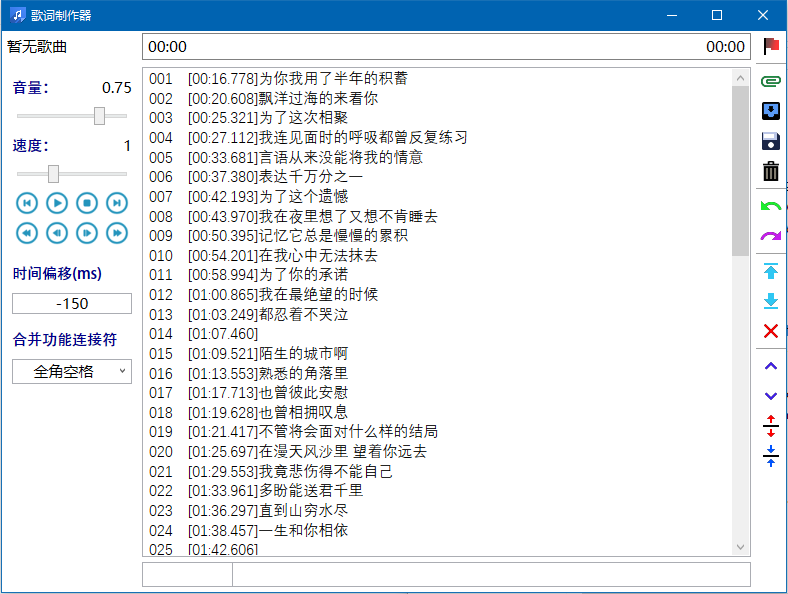788x594 pixels.
Task: Click the red flag timestamp marker icon
Action: coord(770,46)
